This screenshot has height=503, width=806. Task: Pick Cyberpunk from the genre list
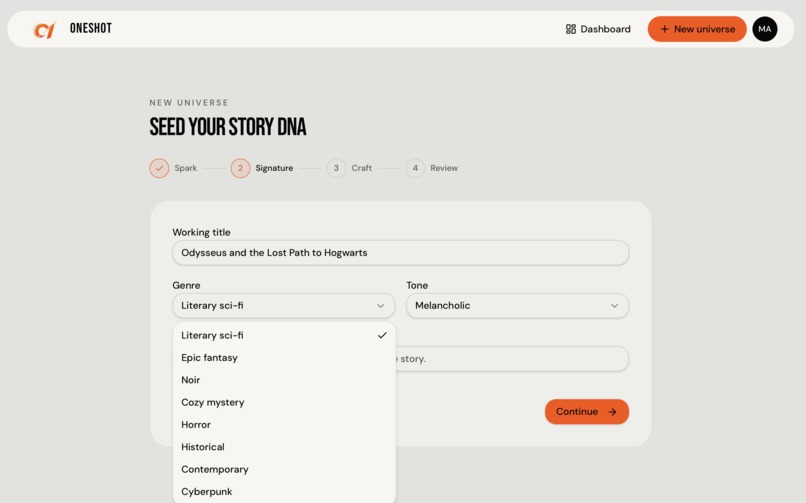pyautogui.click(x=284, y=492)
